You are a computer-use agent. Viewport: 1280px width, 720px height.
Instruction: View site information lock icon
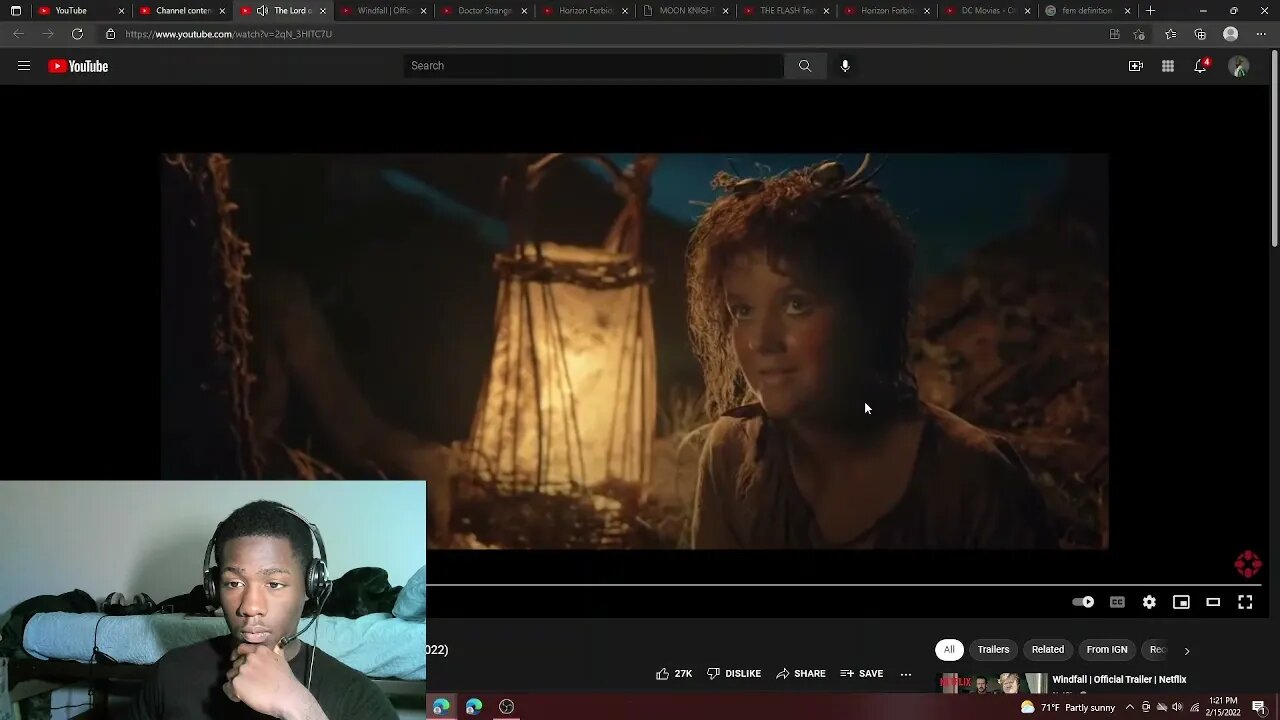coord(110,34)
